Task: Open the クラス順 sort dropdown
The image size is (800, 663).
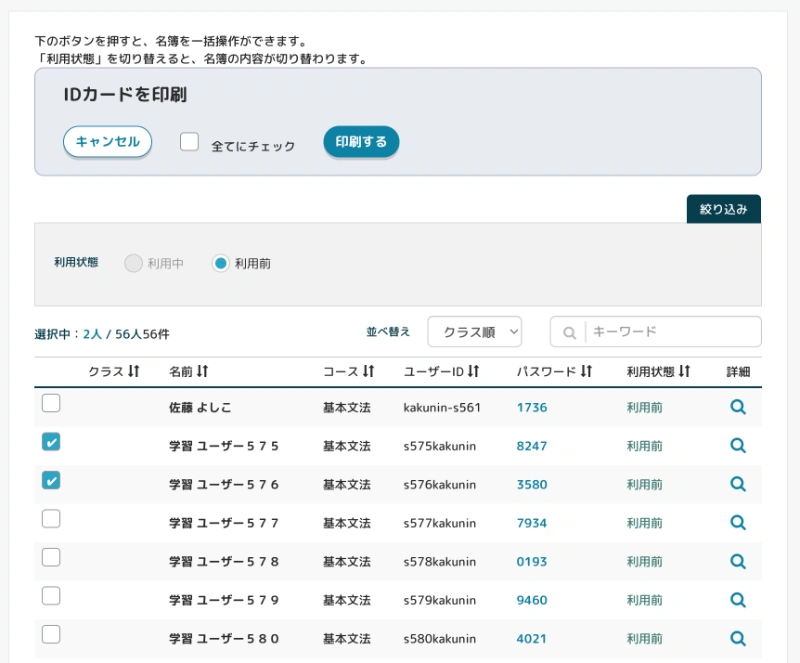Action: pyautogui.click(x=474, y=332)
